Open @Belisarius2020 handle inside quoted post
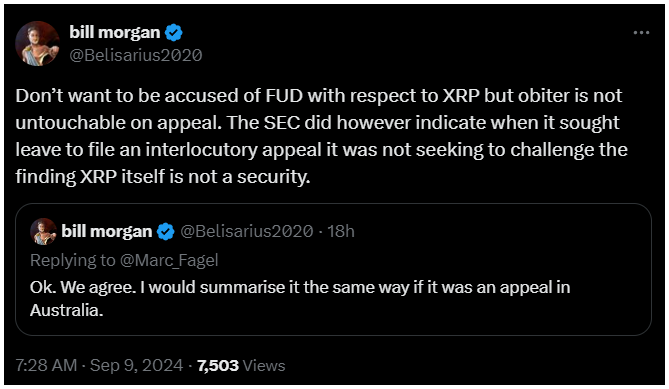Image resolution: width=669 pixels, height=389 pixels. 247,231
